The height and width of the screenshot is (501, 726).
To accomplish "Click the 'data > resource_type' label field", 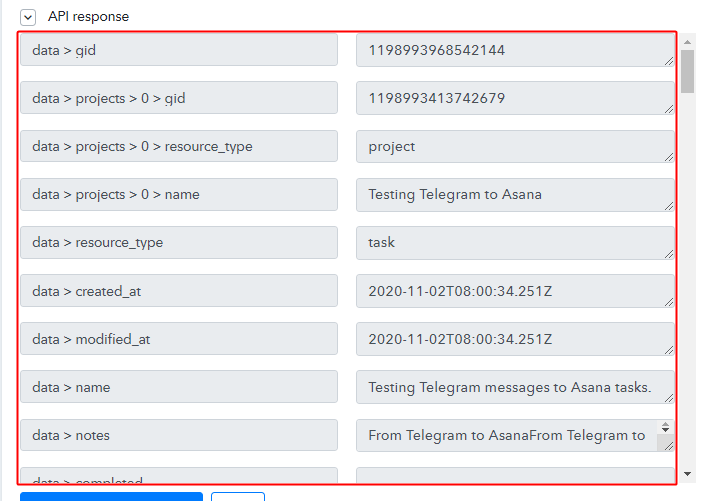I will tap(179, 243).
